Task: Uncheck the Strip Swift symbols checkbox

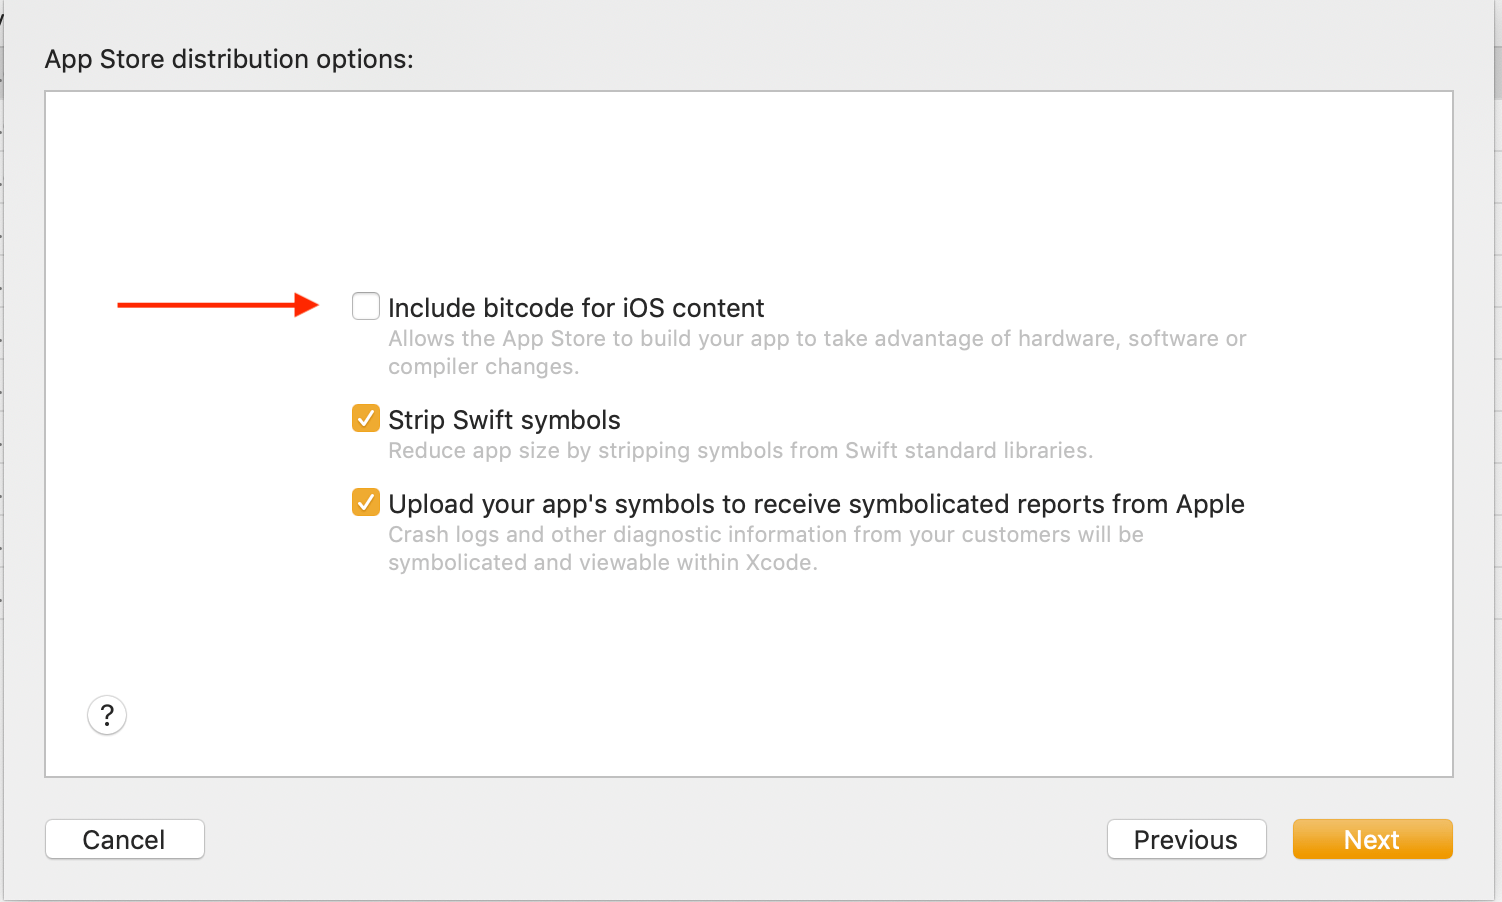Action: tap(366, 418)
